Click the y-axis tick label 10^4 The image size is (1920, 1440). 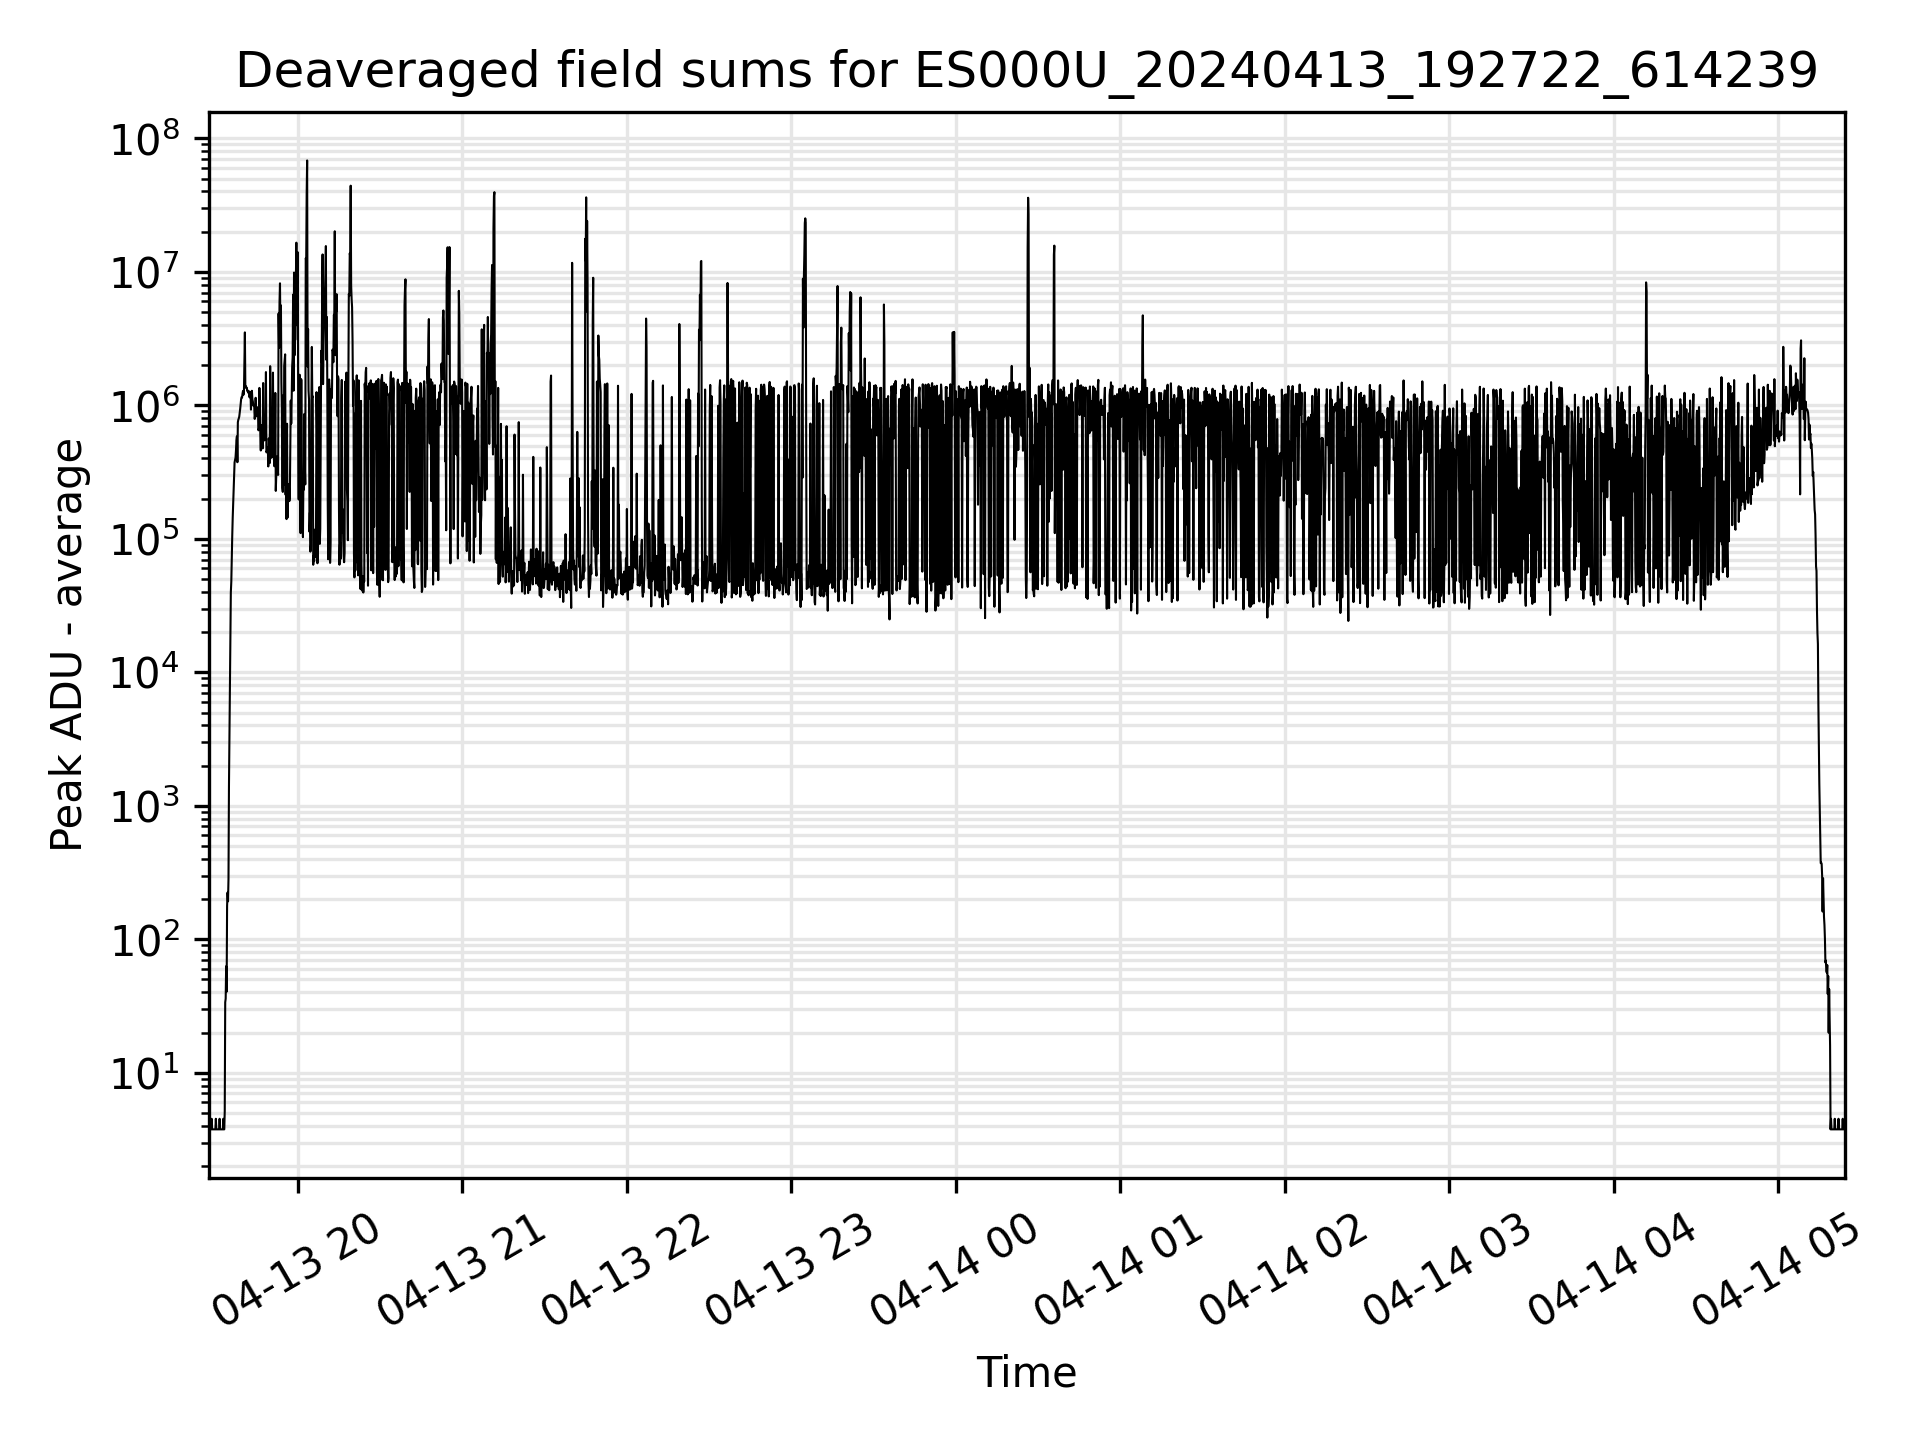pos(146,673)
